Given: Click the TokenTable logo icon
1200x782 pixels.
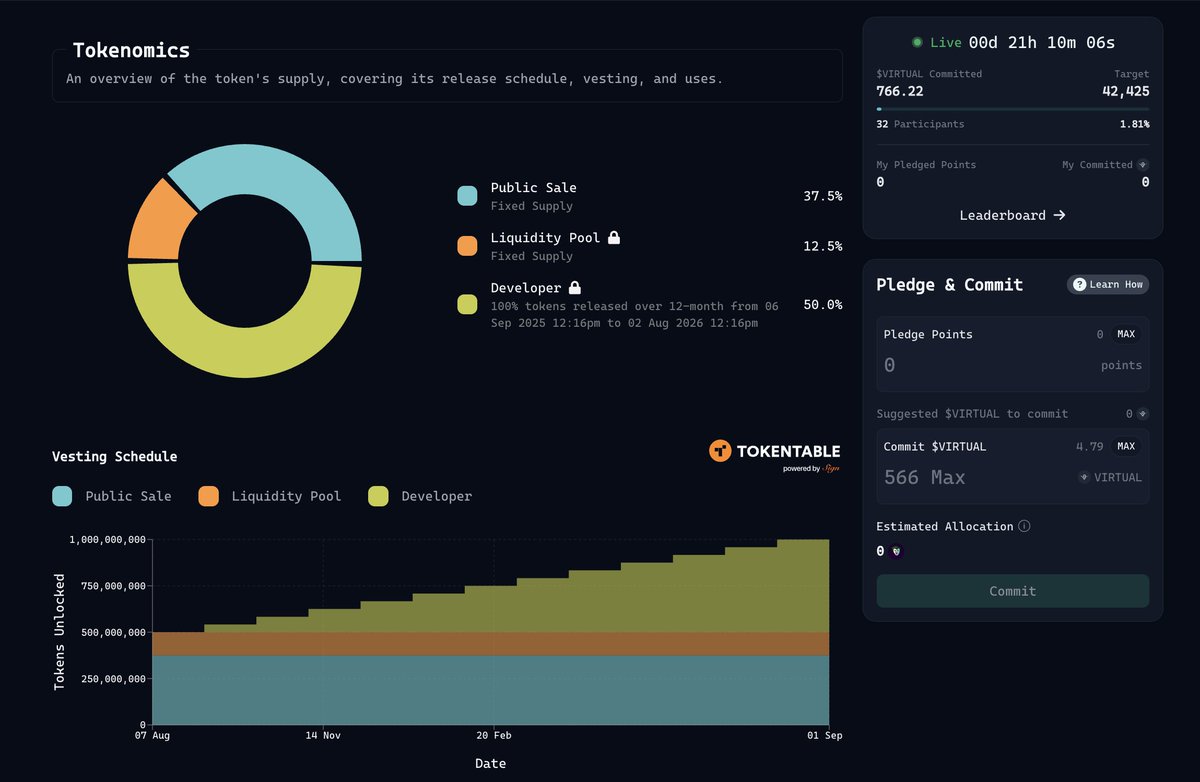Looking at the screenshot, I should tap(720, 451).
